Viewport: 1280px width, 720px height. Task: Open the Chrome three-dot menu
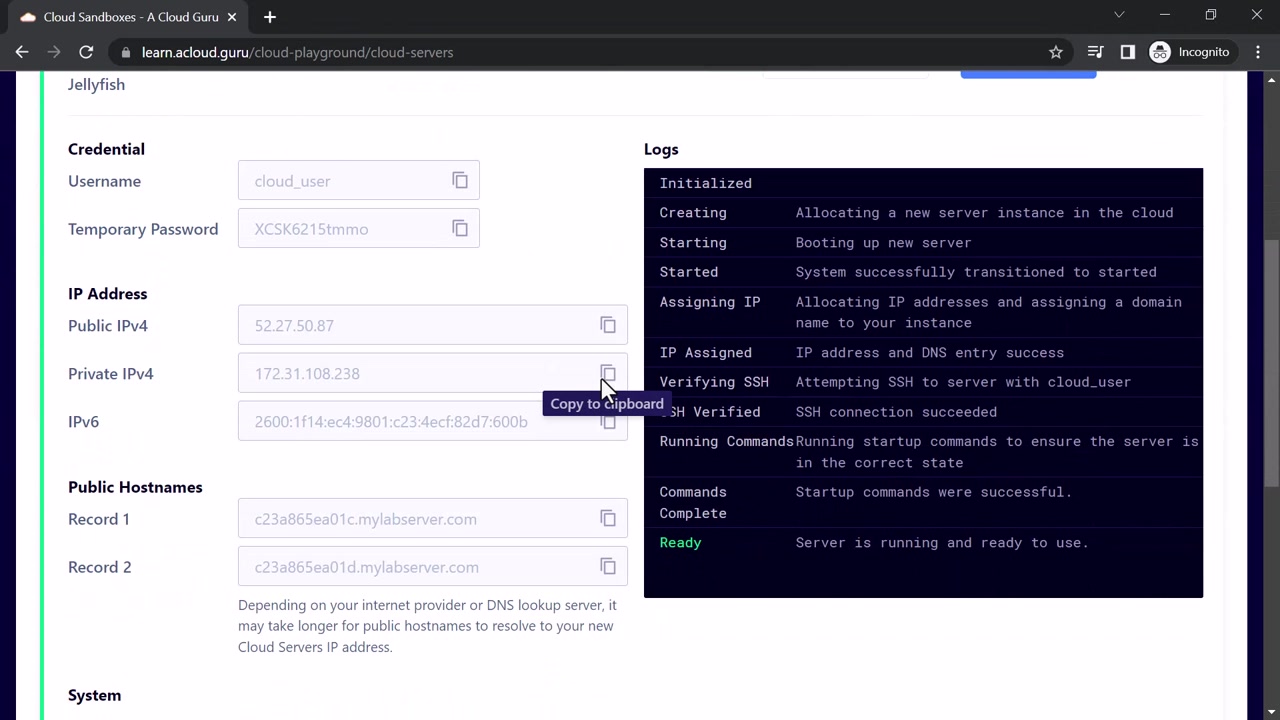1258,52
